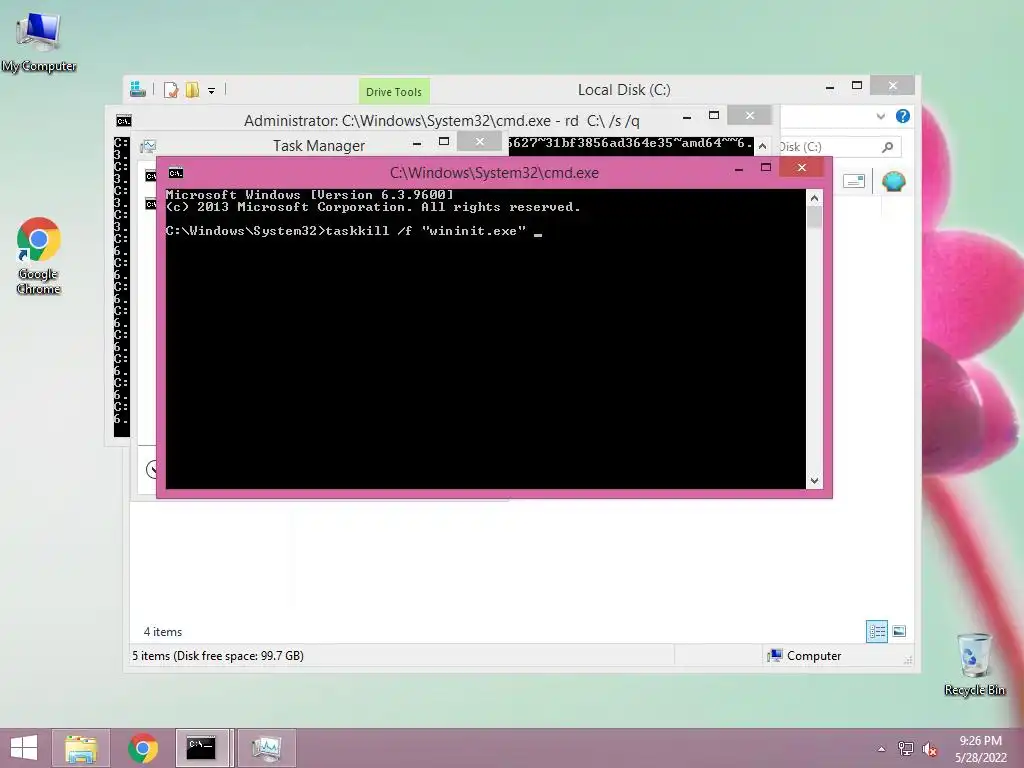Click the muted volume tray icon
This screenshot has height=768, width=1024.
tap(930, 748)
